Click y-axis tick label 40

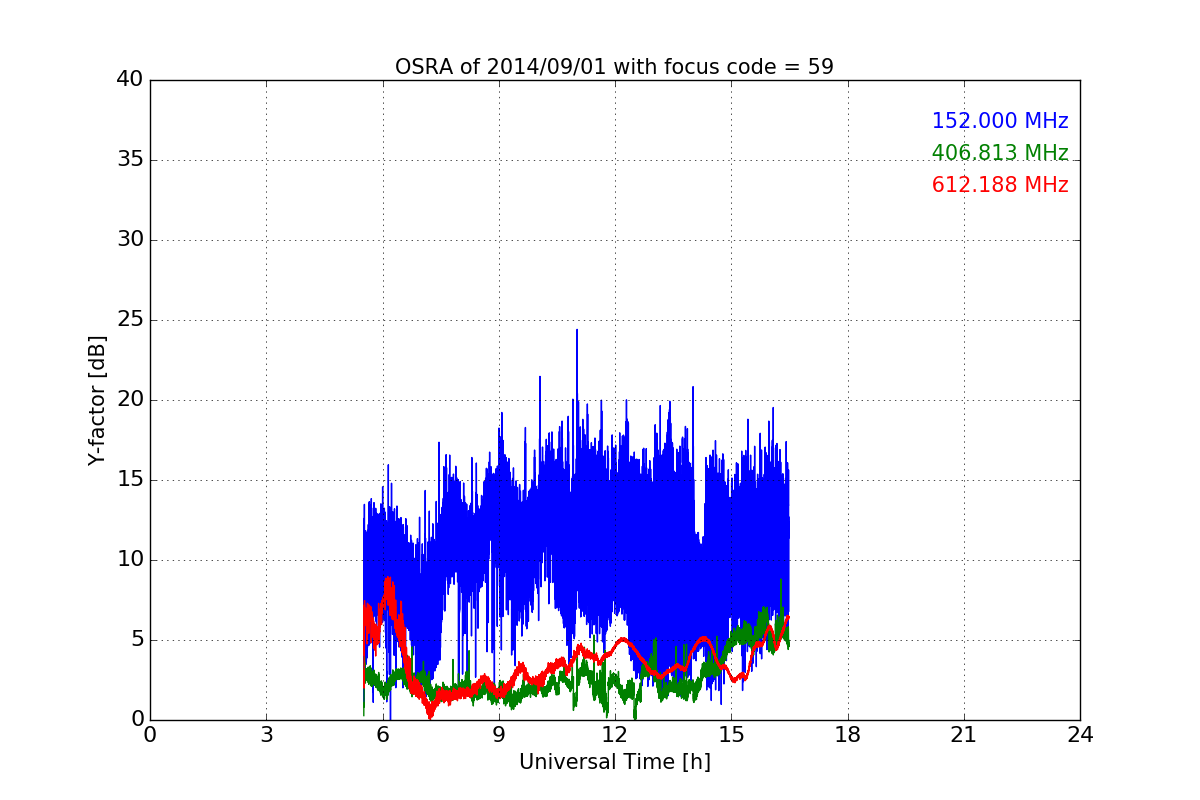click(x=130, y=80)
